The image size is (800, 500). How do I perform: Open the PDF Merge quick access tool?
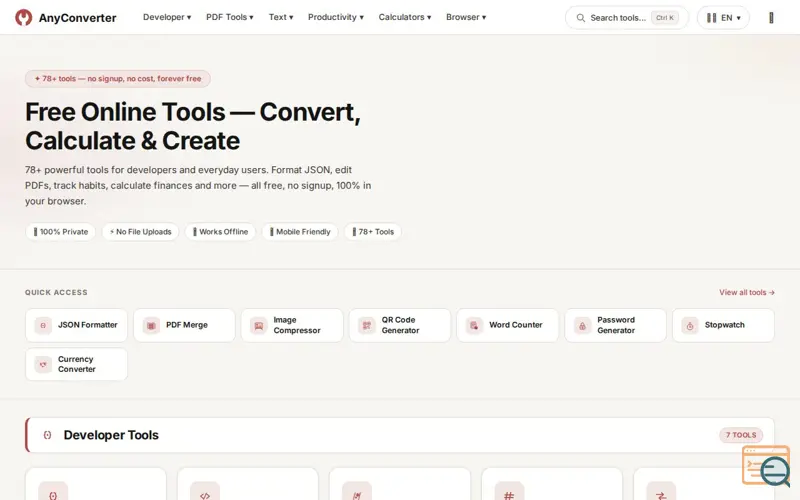click(184, 325)
